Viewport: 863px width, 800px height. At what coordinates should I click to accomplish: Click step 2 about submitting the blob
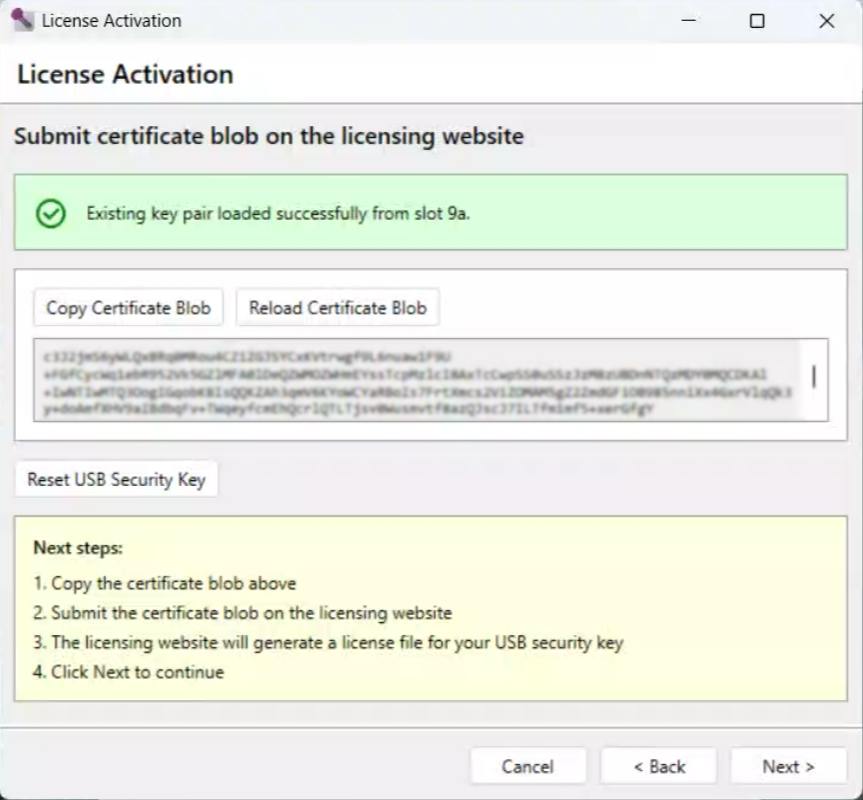tap(243, 613)
